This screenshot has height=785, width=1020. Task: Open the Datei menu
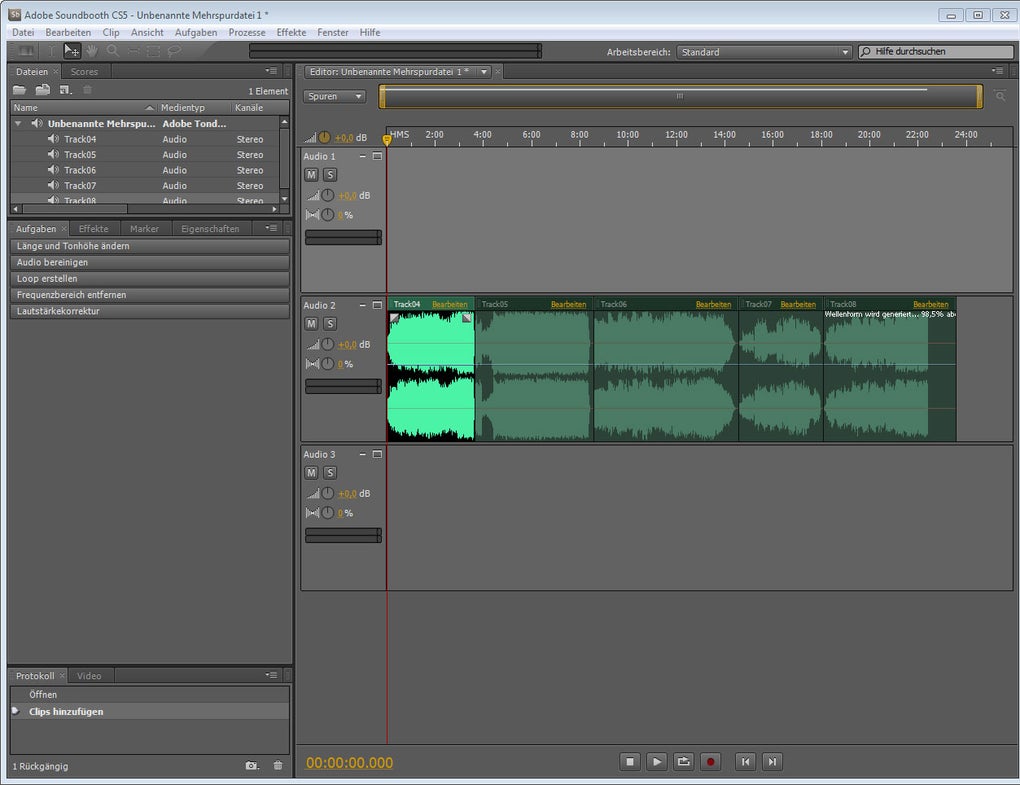click(23, 32)
